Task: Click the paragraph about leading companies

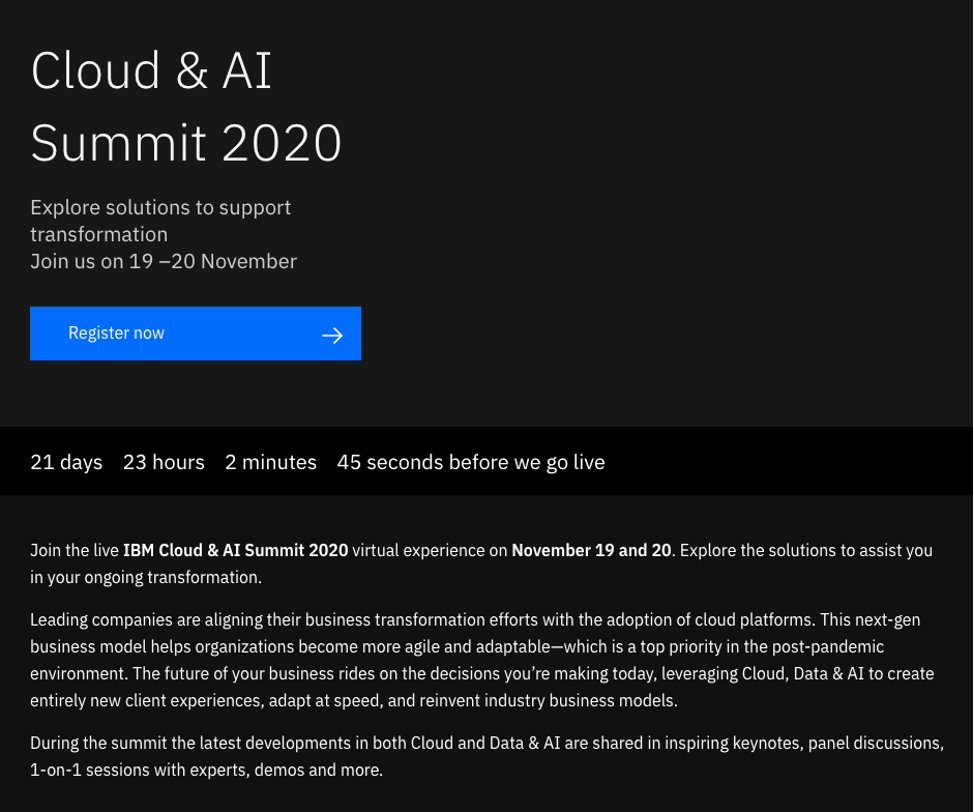Action: pos(480,660)
